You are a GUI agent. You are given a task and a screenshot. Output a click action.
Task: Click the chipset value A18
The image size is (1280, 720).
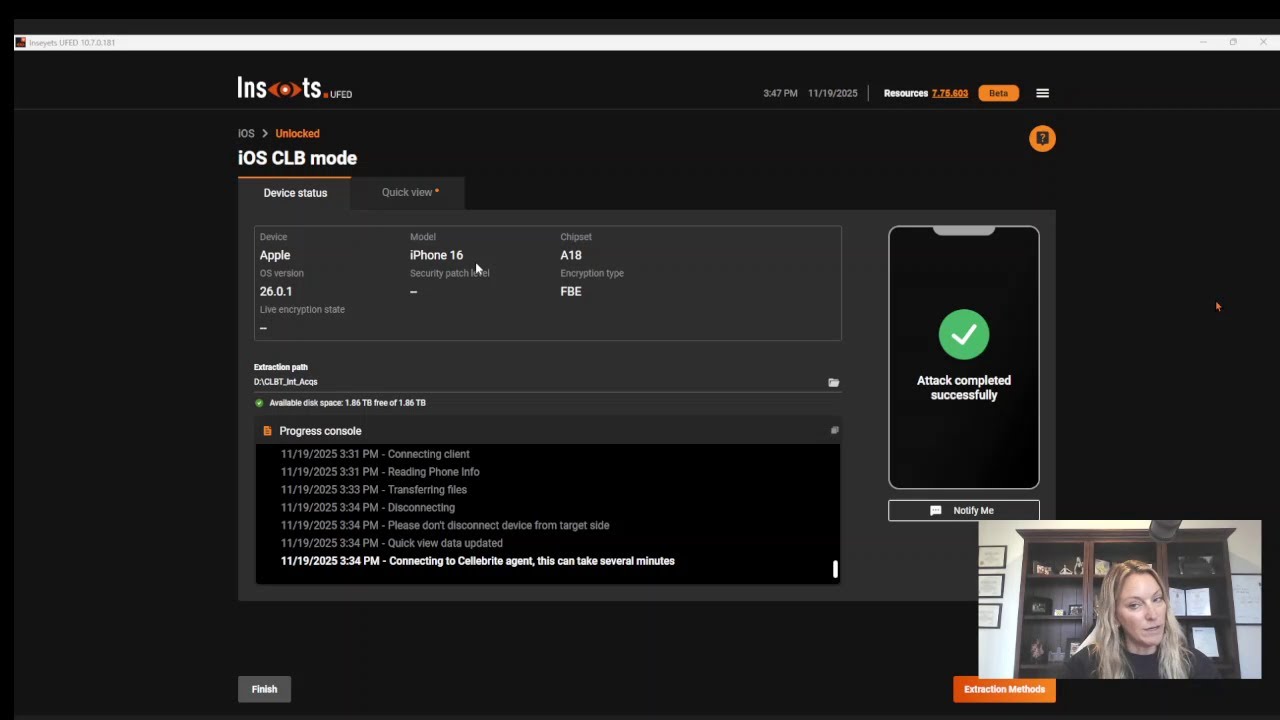coord(571,255)
